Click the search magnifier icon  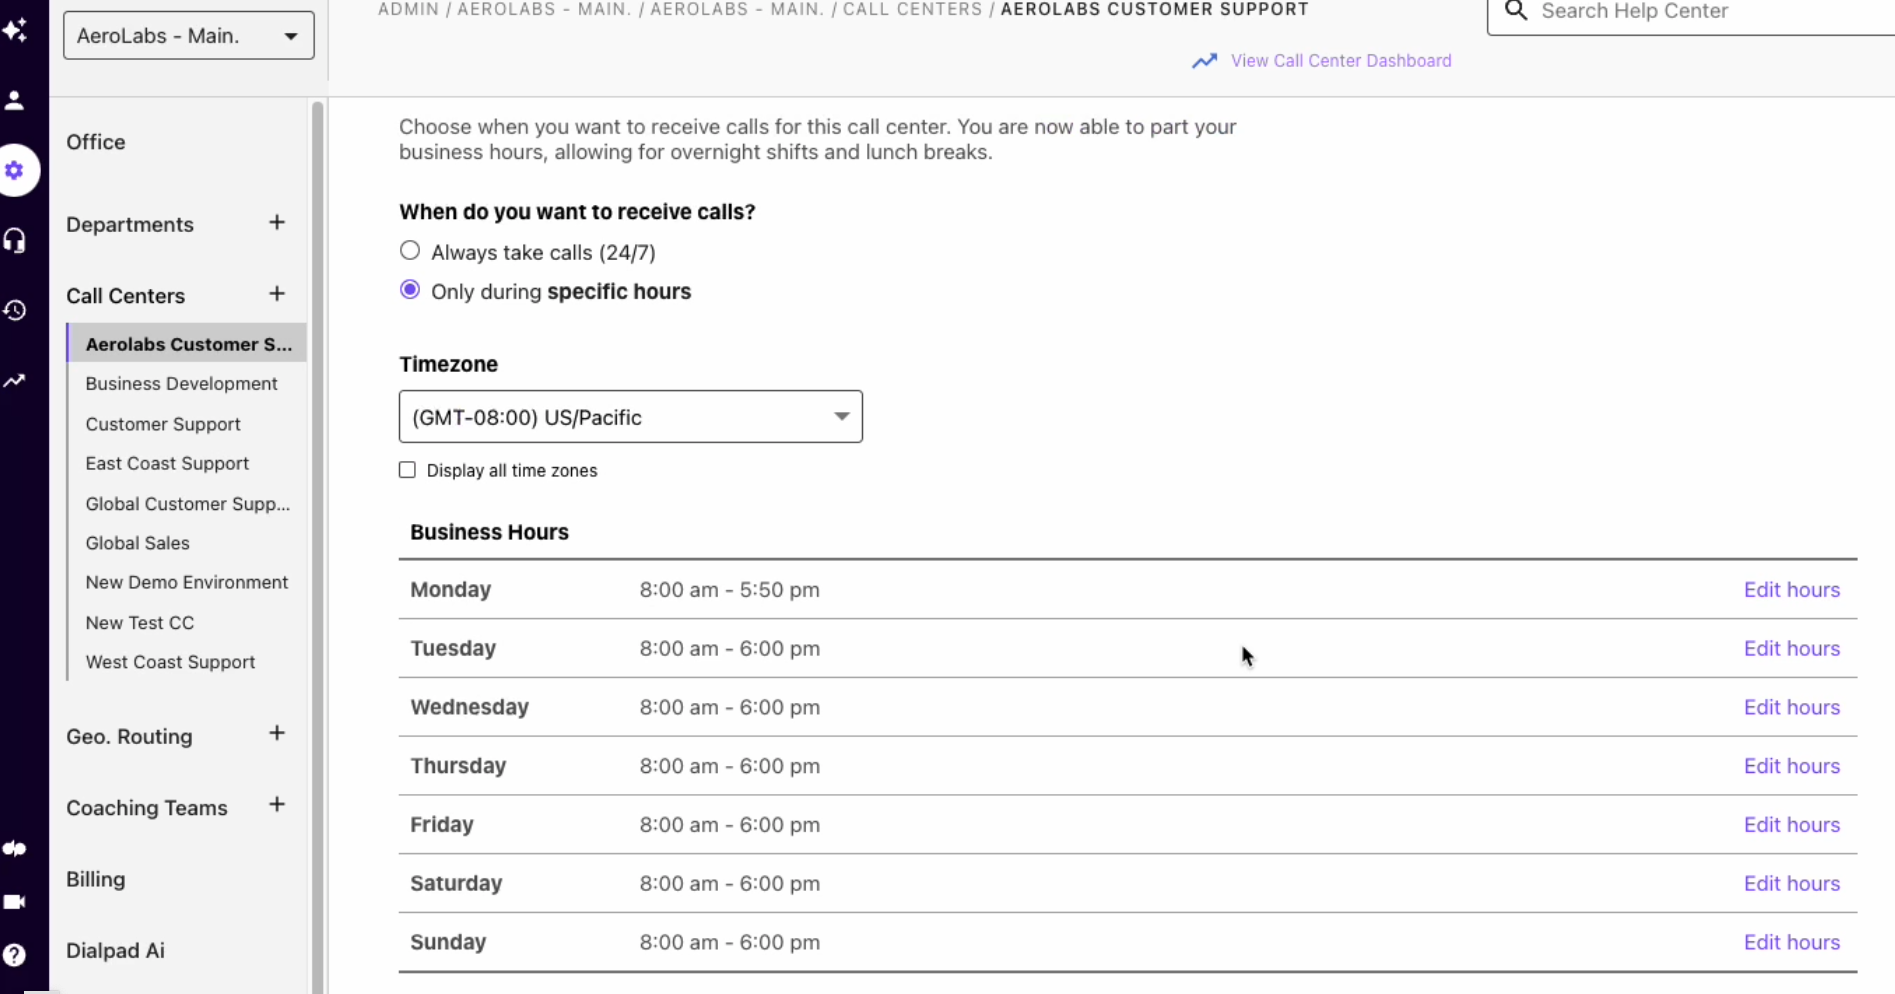[x=1516, y=11]
